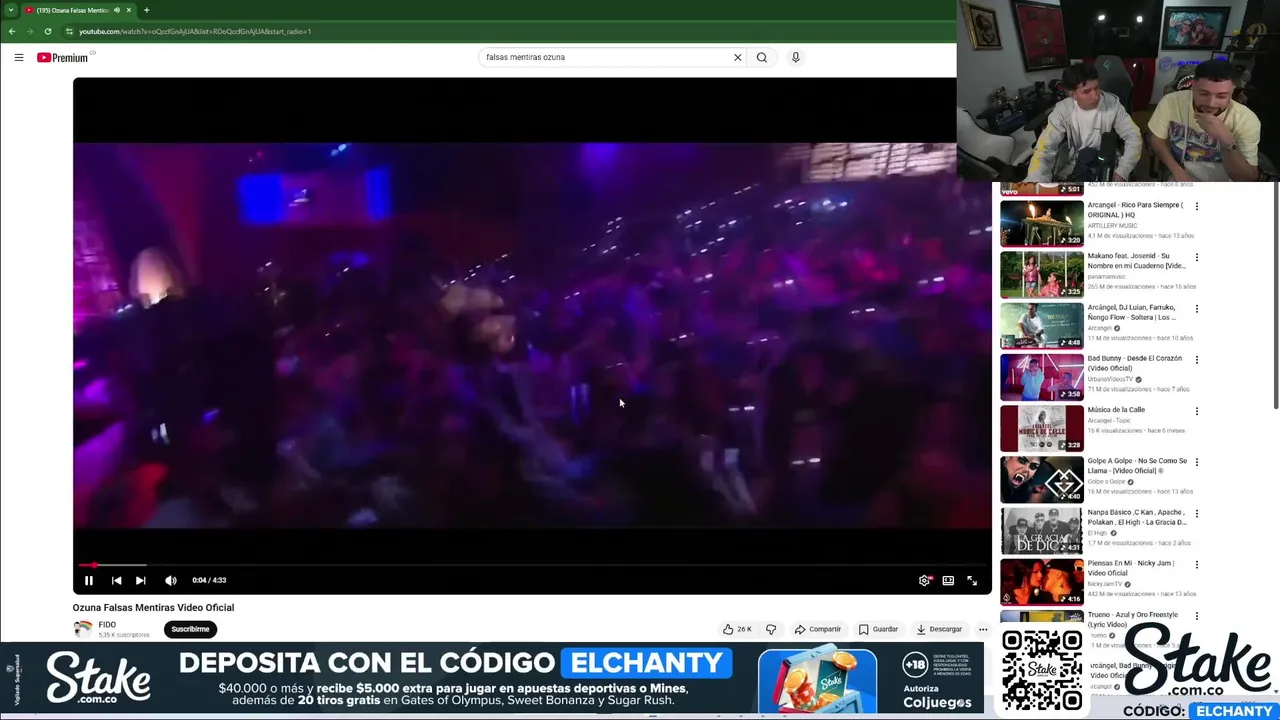1280x720 pixels.
Task: Go forward in the browser
Action: point(30,31)
